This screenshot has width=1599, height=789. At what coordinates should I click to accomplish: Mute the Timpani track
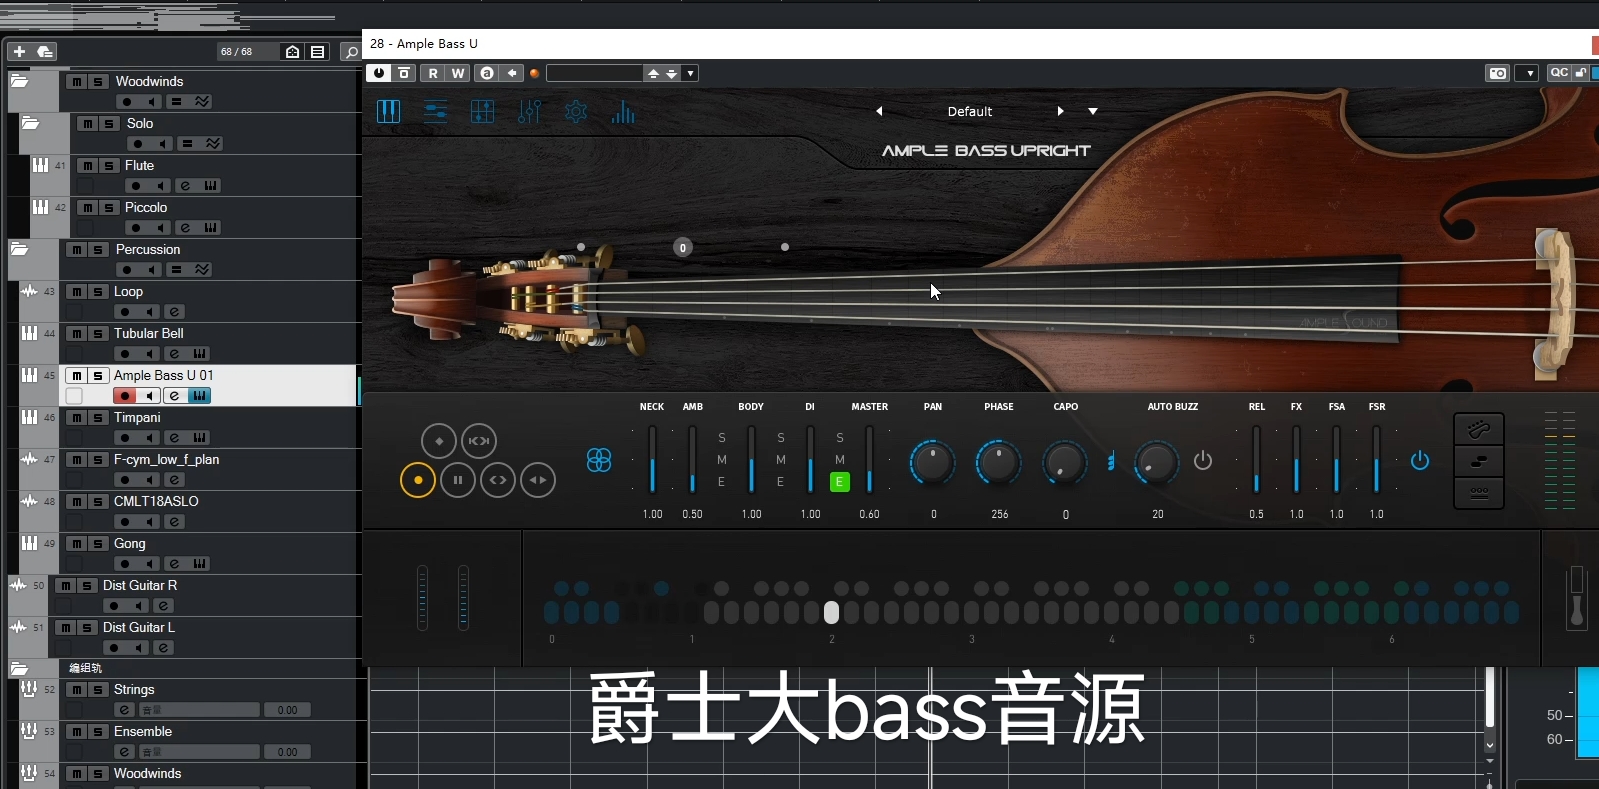(x=76, y=418)
